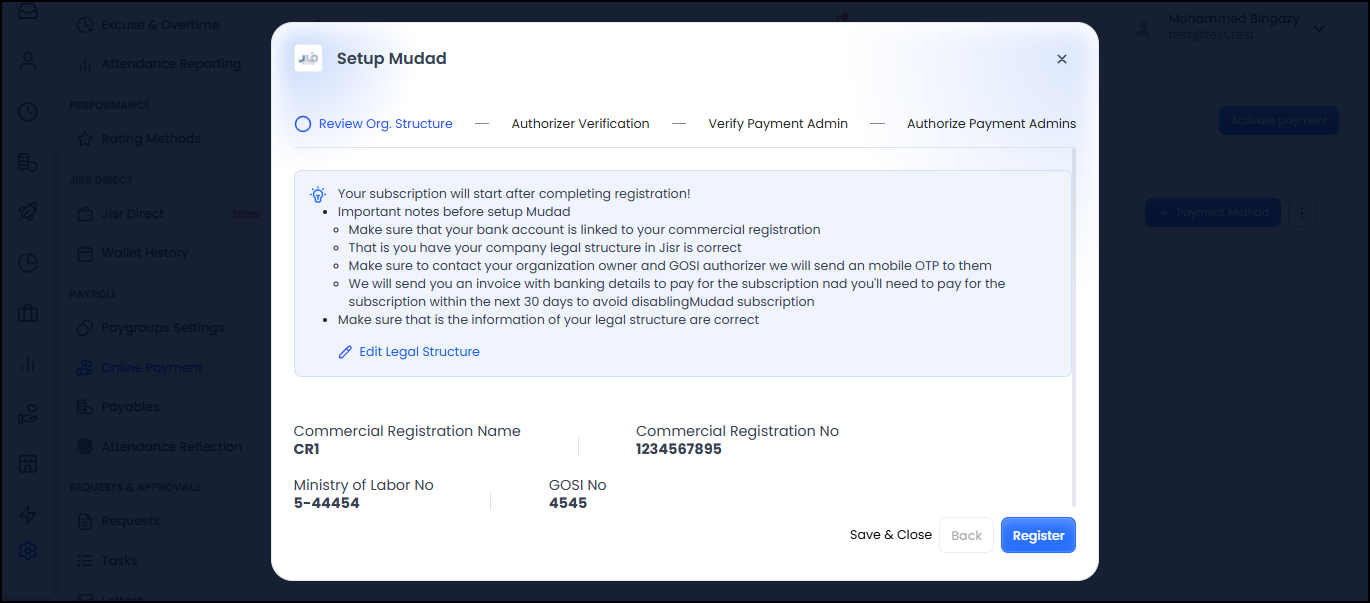Screen dimensions: 1370x603
Task: Click the rocket icon in left rail
Action: [x=28, y=212]
